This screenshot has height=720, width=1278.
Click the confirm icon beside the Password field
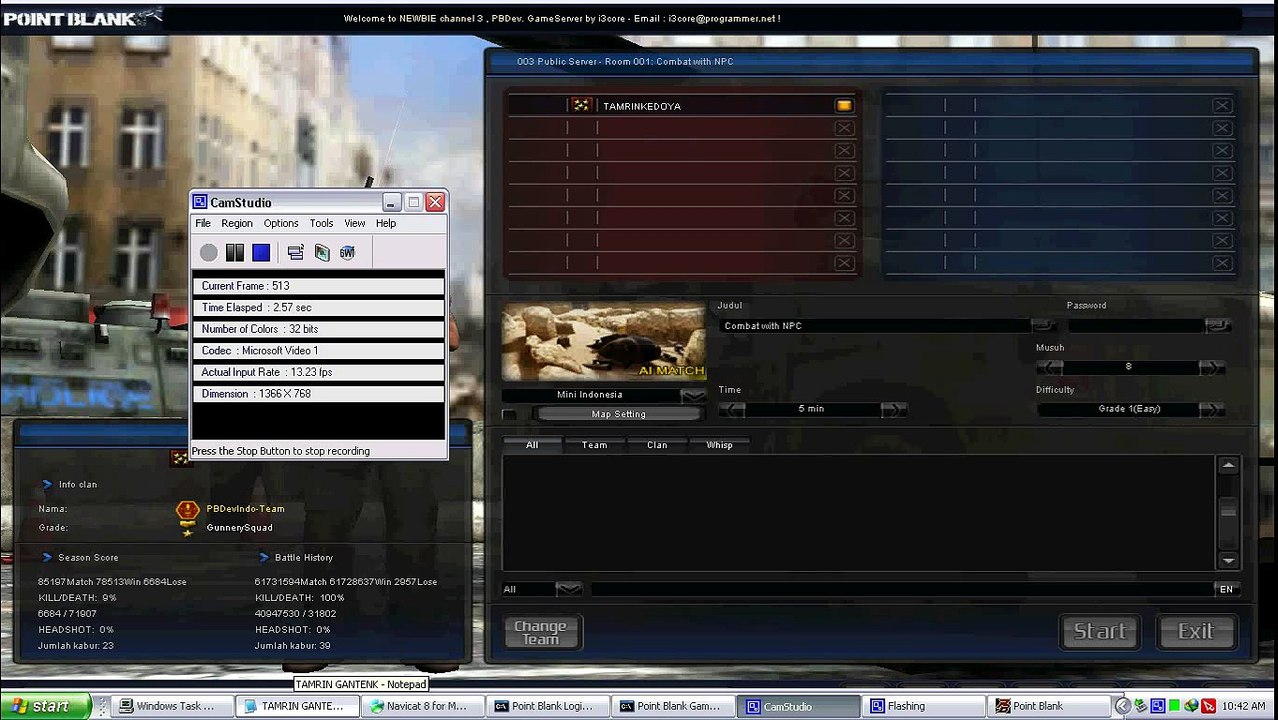point(1217,326)
